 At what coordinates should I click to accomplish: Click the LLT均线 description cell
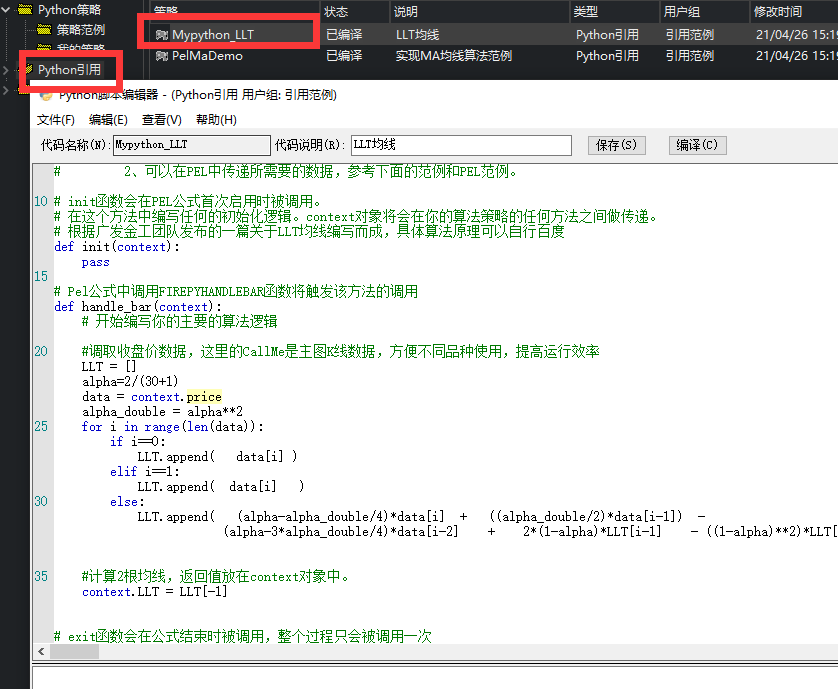pos(417,35)
